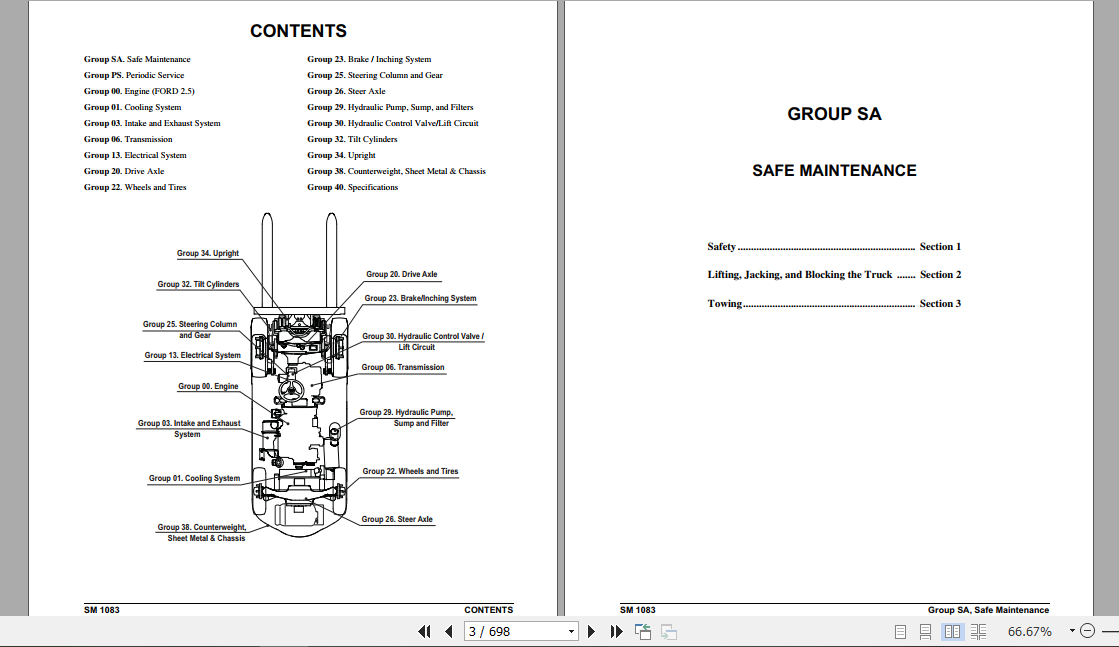
Task: Click the 'Group 26. Steer Axle' diagram label
Action: pos(398,519)
